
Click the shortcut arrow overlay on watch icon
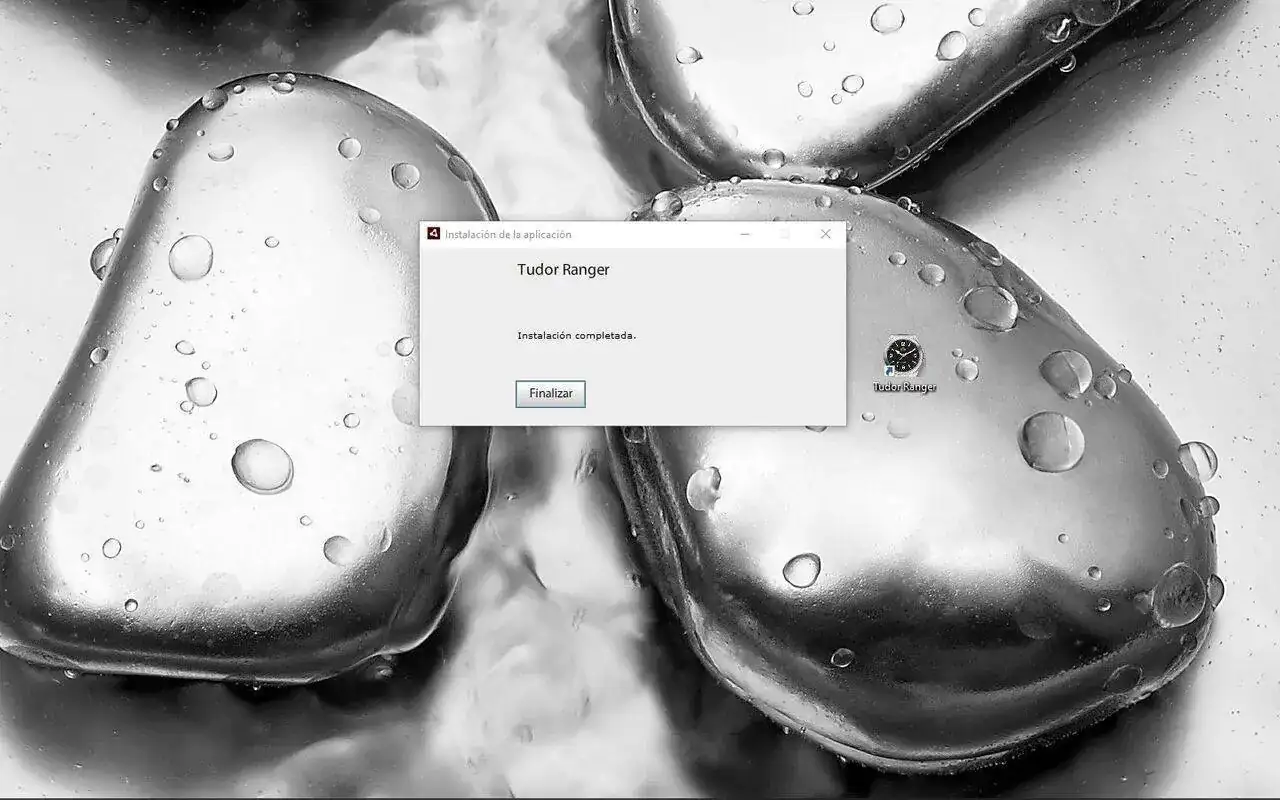(x=888, y=372)
